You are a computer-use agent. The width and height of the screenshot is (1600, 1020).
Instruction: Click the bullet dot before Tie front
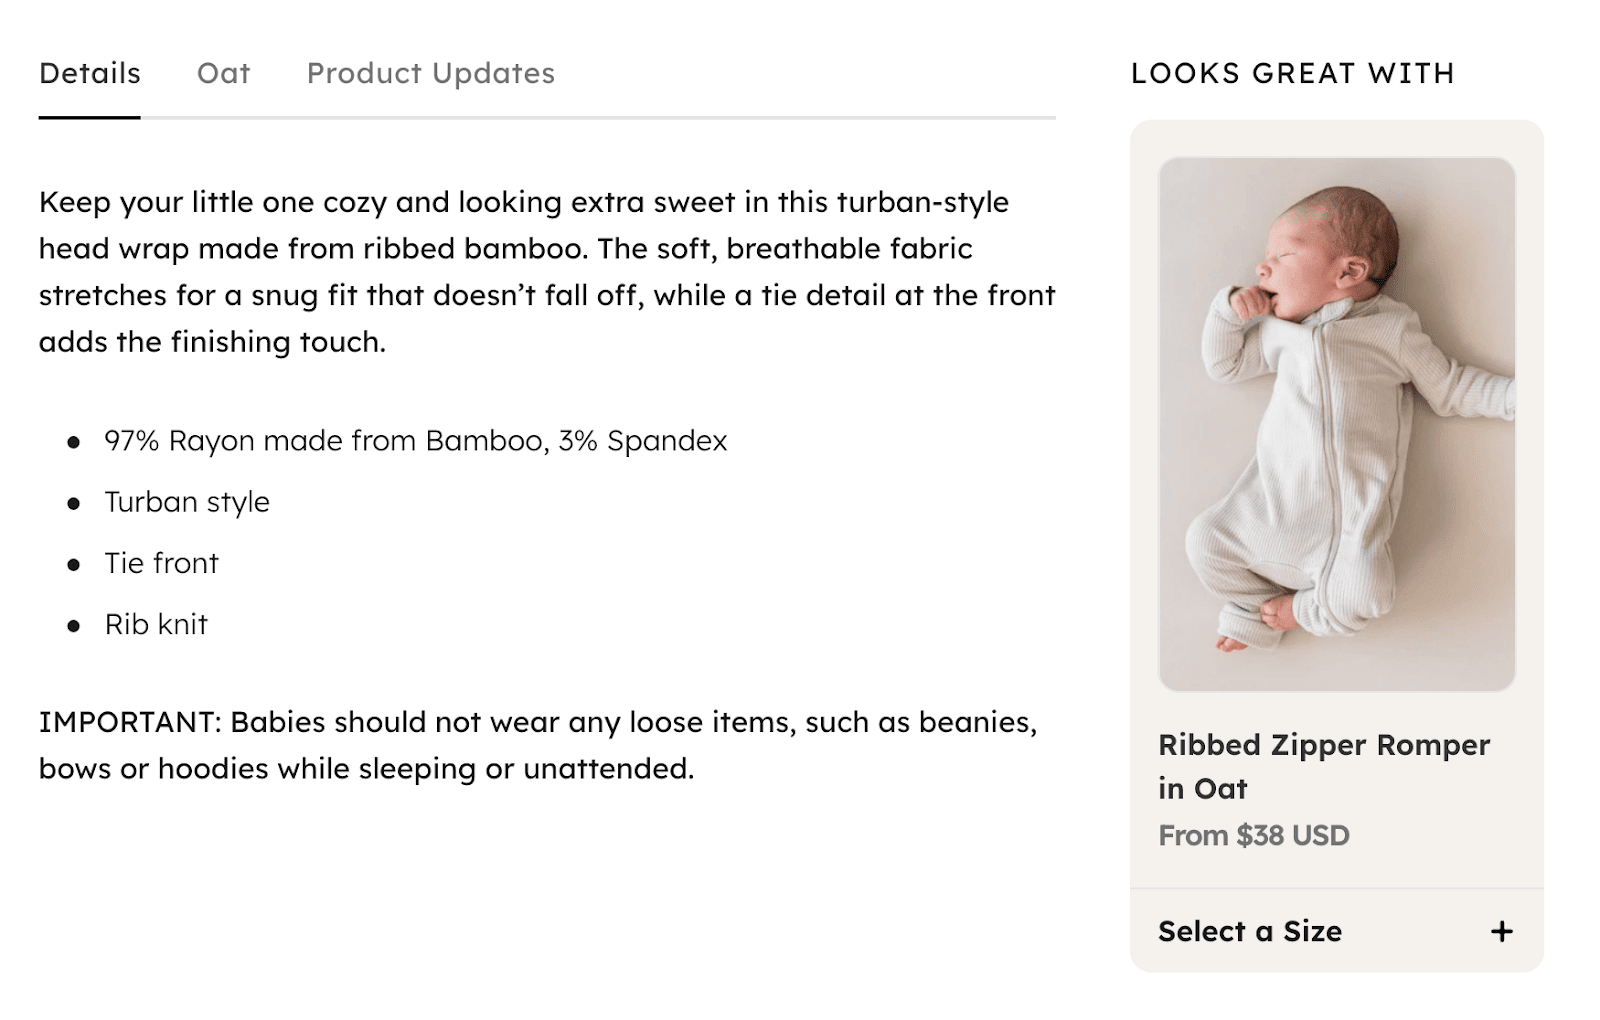tap(73, 565)
